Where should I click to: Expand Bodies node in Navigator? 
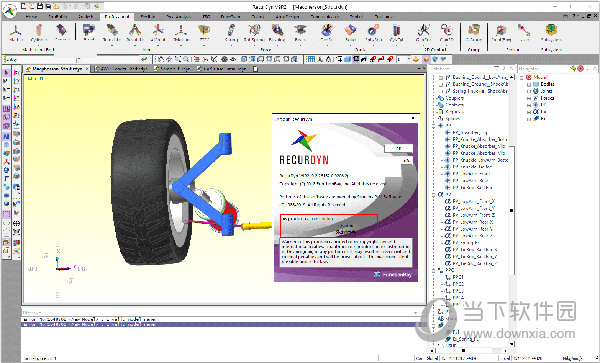click(x=529, y=84)
